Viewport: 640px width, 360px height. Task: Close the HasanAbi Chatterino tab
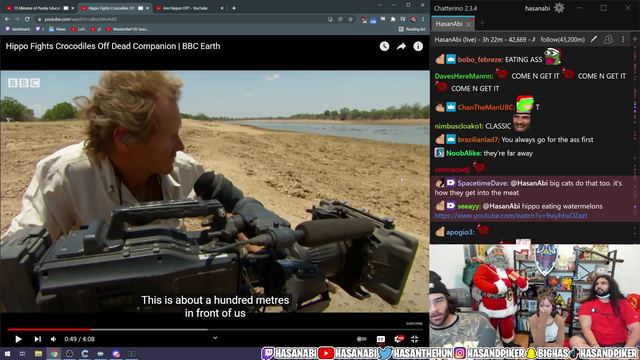click(469, 24)
